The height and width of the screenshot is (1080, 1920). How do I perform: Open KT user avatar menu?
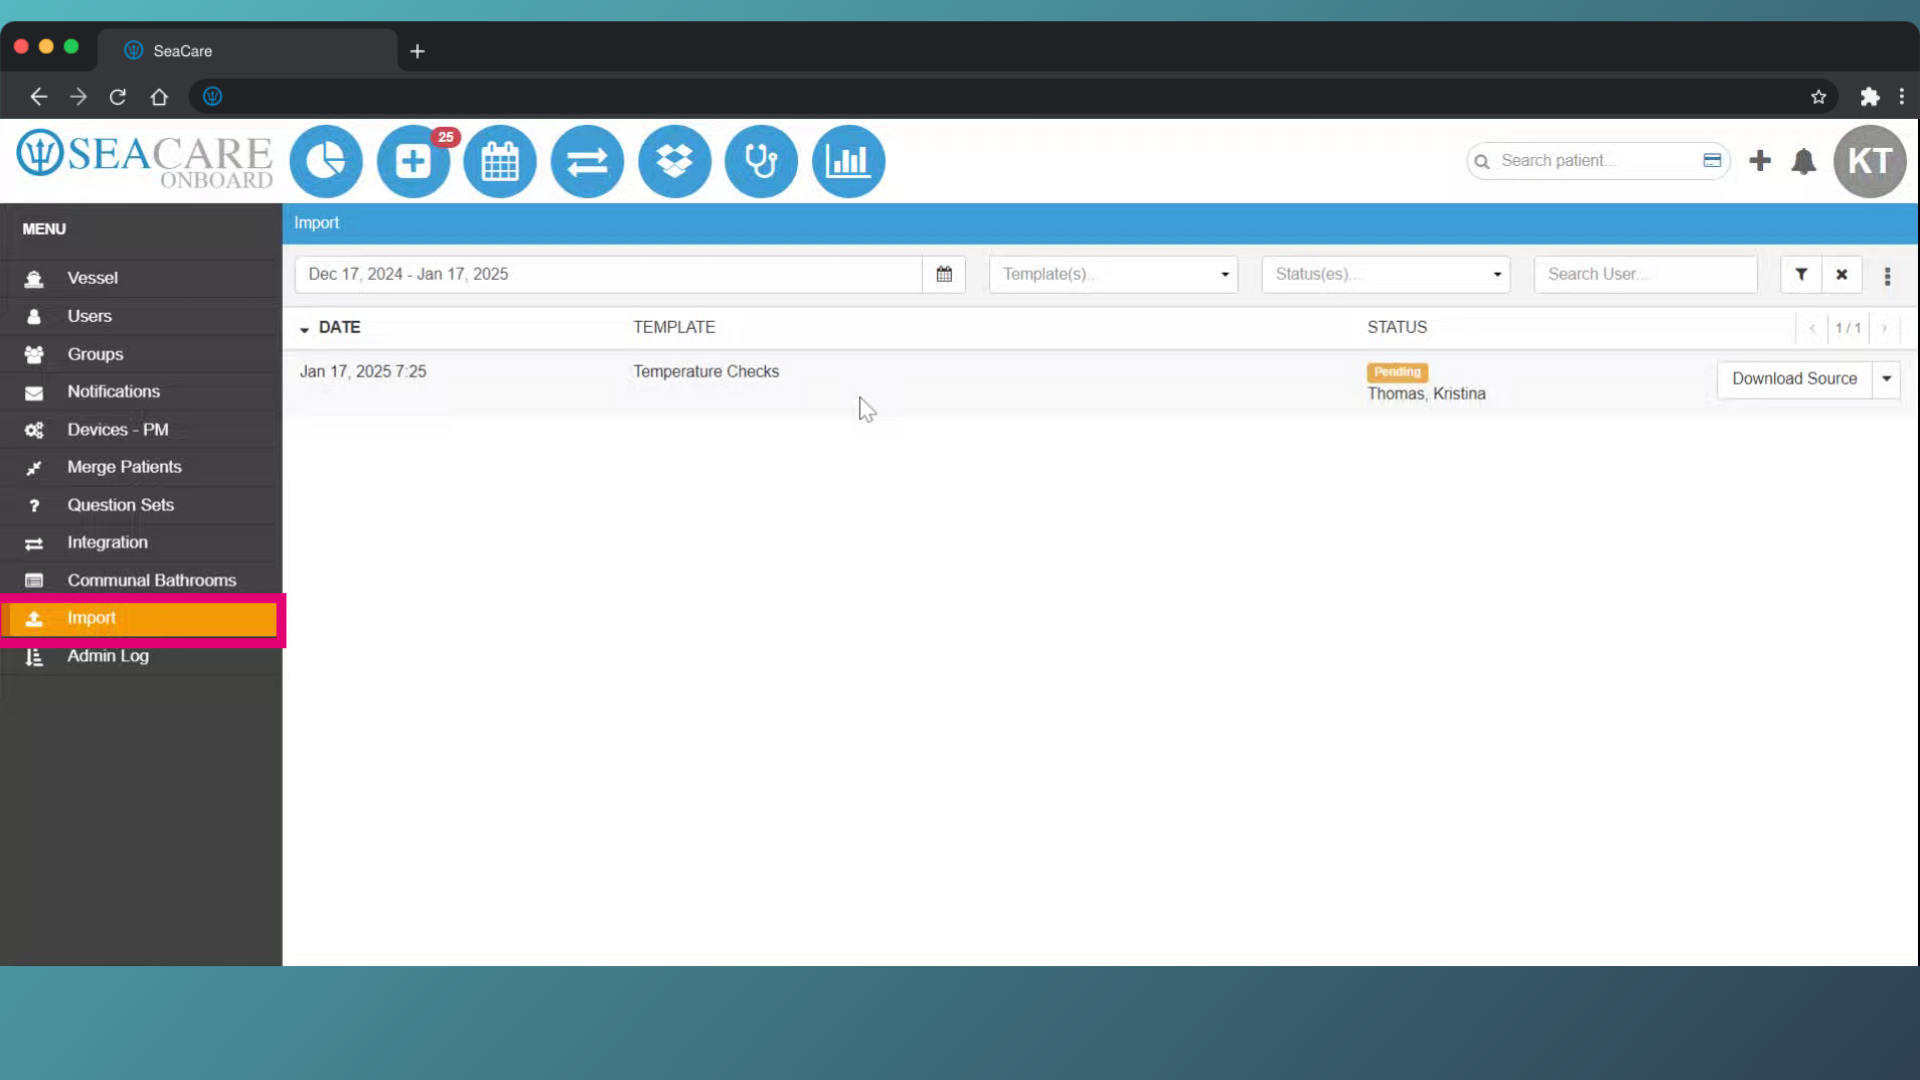point(1870,161)
